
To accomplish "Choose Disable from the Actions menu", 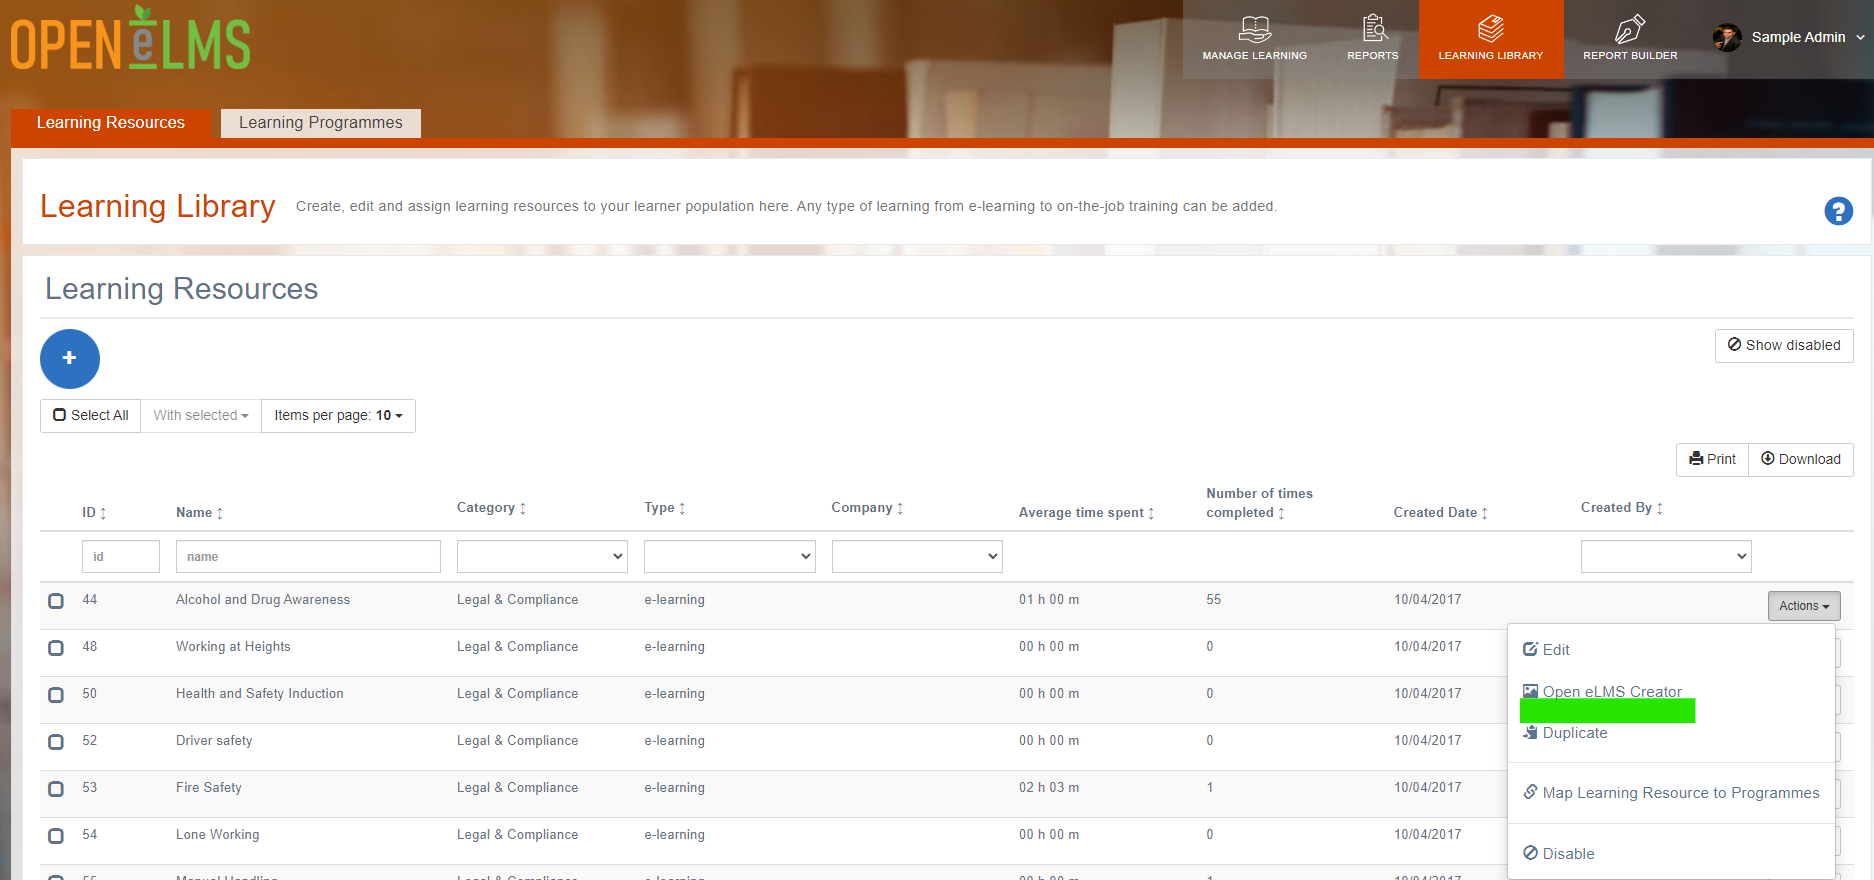I will (x=1559, y=854).
